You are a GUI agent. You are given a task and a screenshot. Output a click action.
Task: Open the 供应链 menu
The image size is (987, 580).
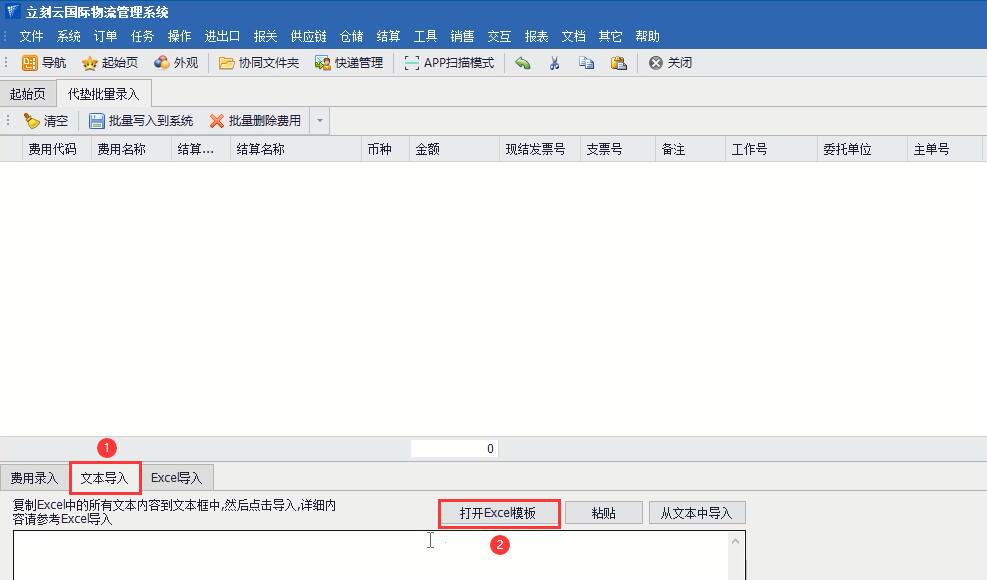click(x=308, y=37)
